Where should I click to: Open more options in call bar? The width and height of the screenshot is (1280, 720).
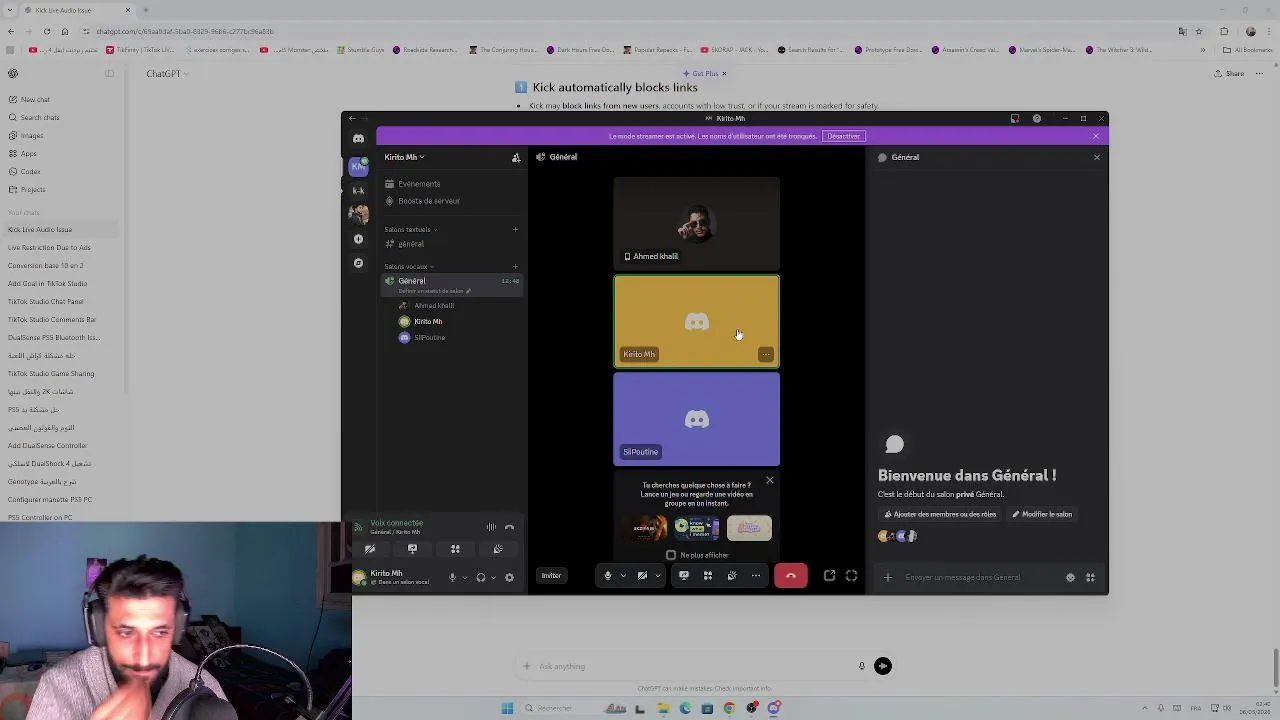[x=756, y=576]
